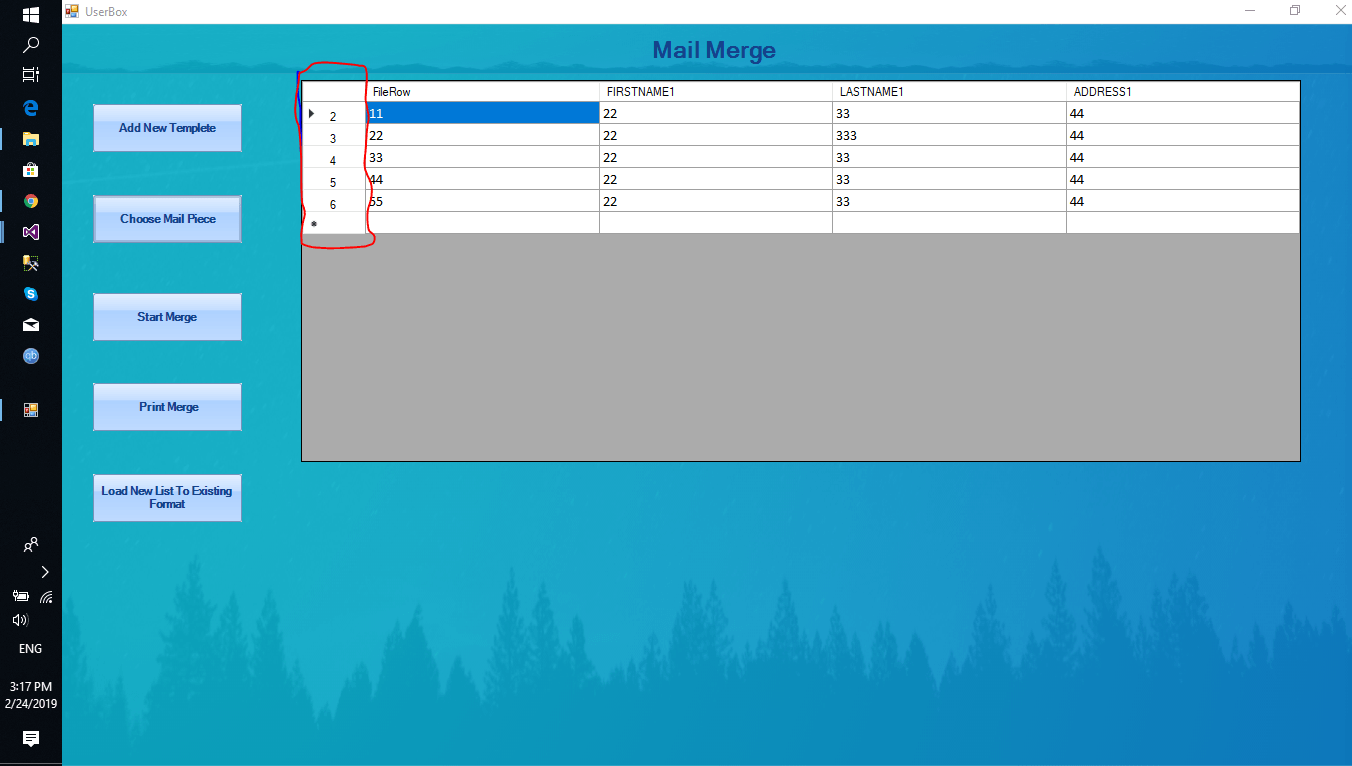Open Microsoft Edge from the taskbar
Image resolution: width=1352 pixels, height=766 pixels.
point(31,107)
